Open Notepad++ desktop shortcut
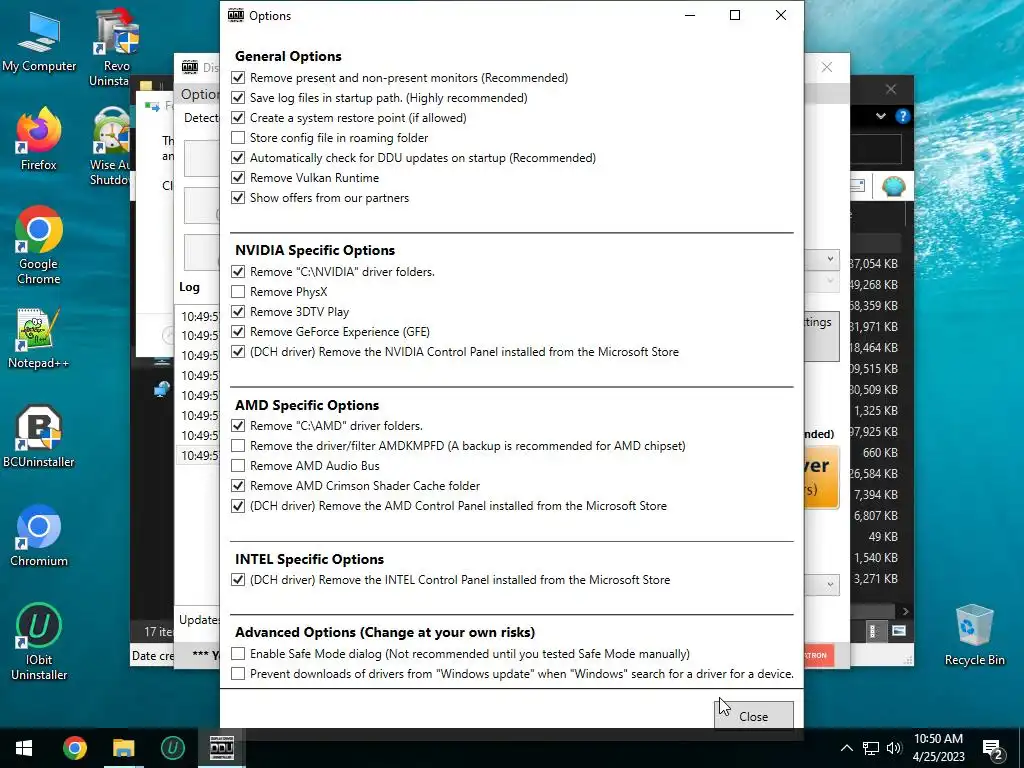The height and width of the screenshot is (768, 1024). [39, 338]
